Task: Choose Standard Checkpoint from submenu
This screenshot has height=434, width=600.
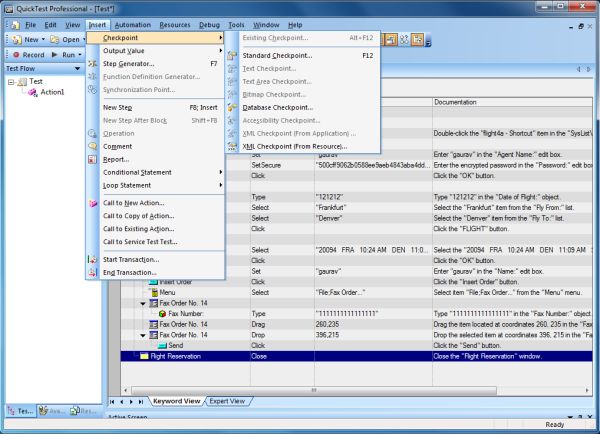Action: point(302,55)
